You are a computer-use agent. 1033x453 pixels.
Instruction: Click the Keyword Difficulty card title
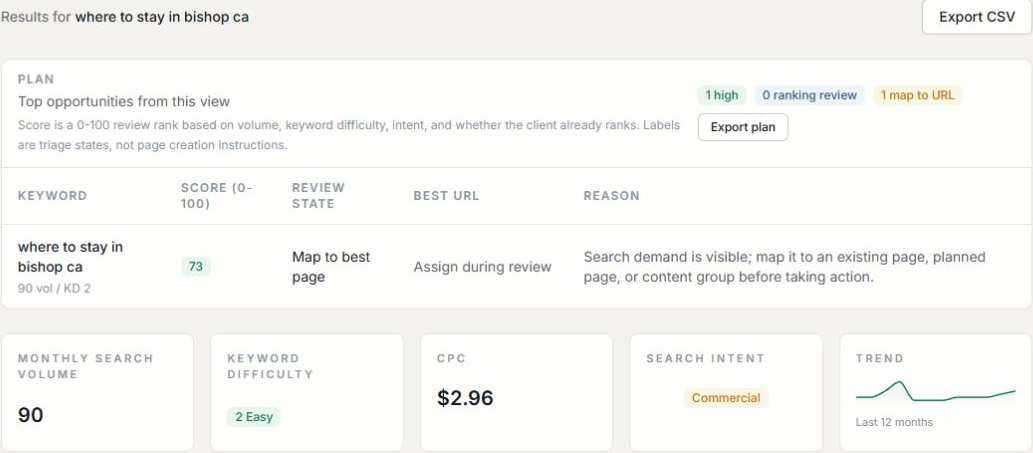(270, 366)
